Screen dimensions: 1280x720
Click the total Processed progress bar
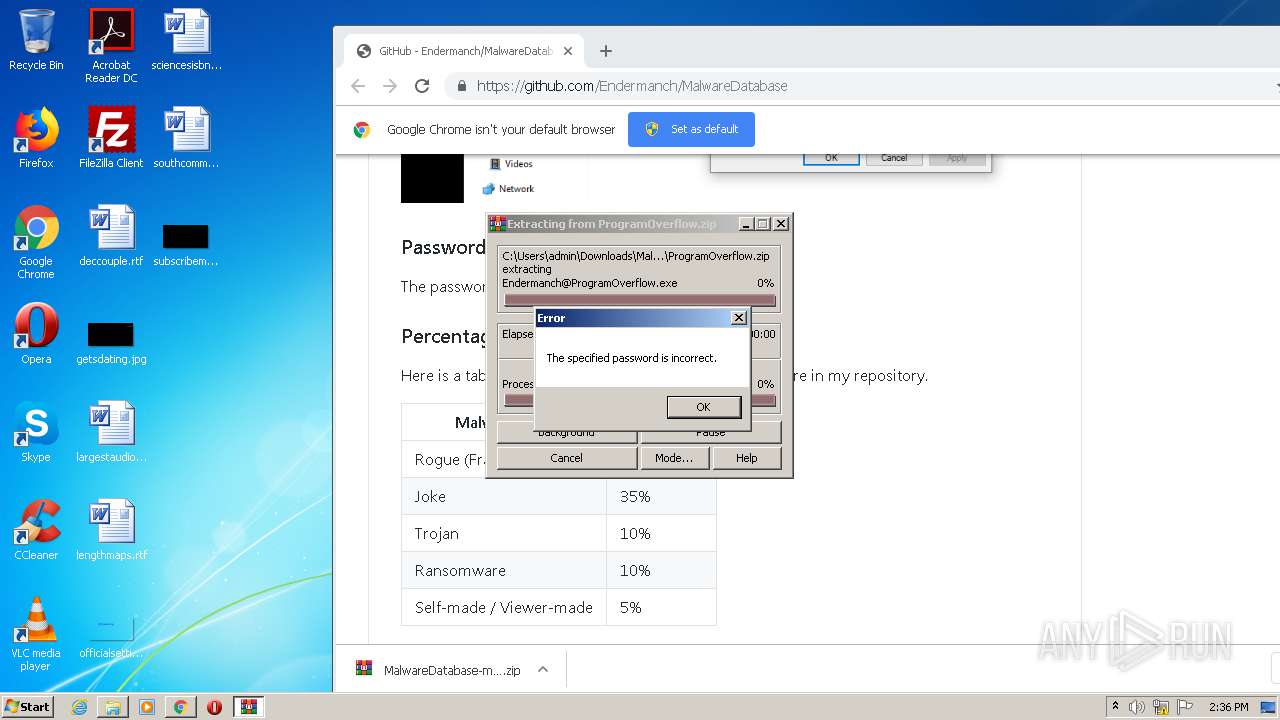click(640, 400)
